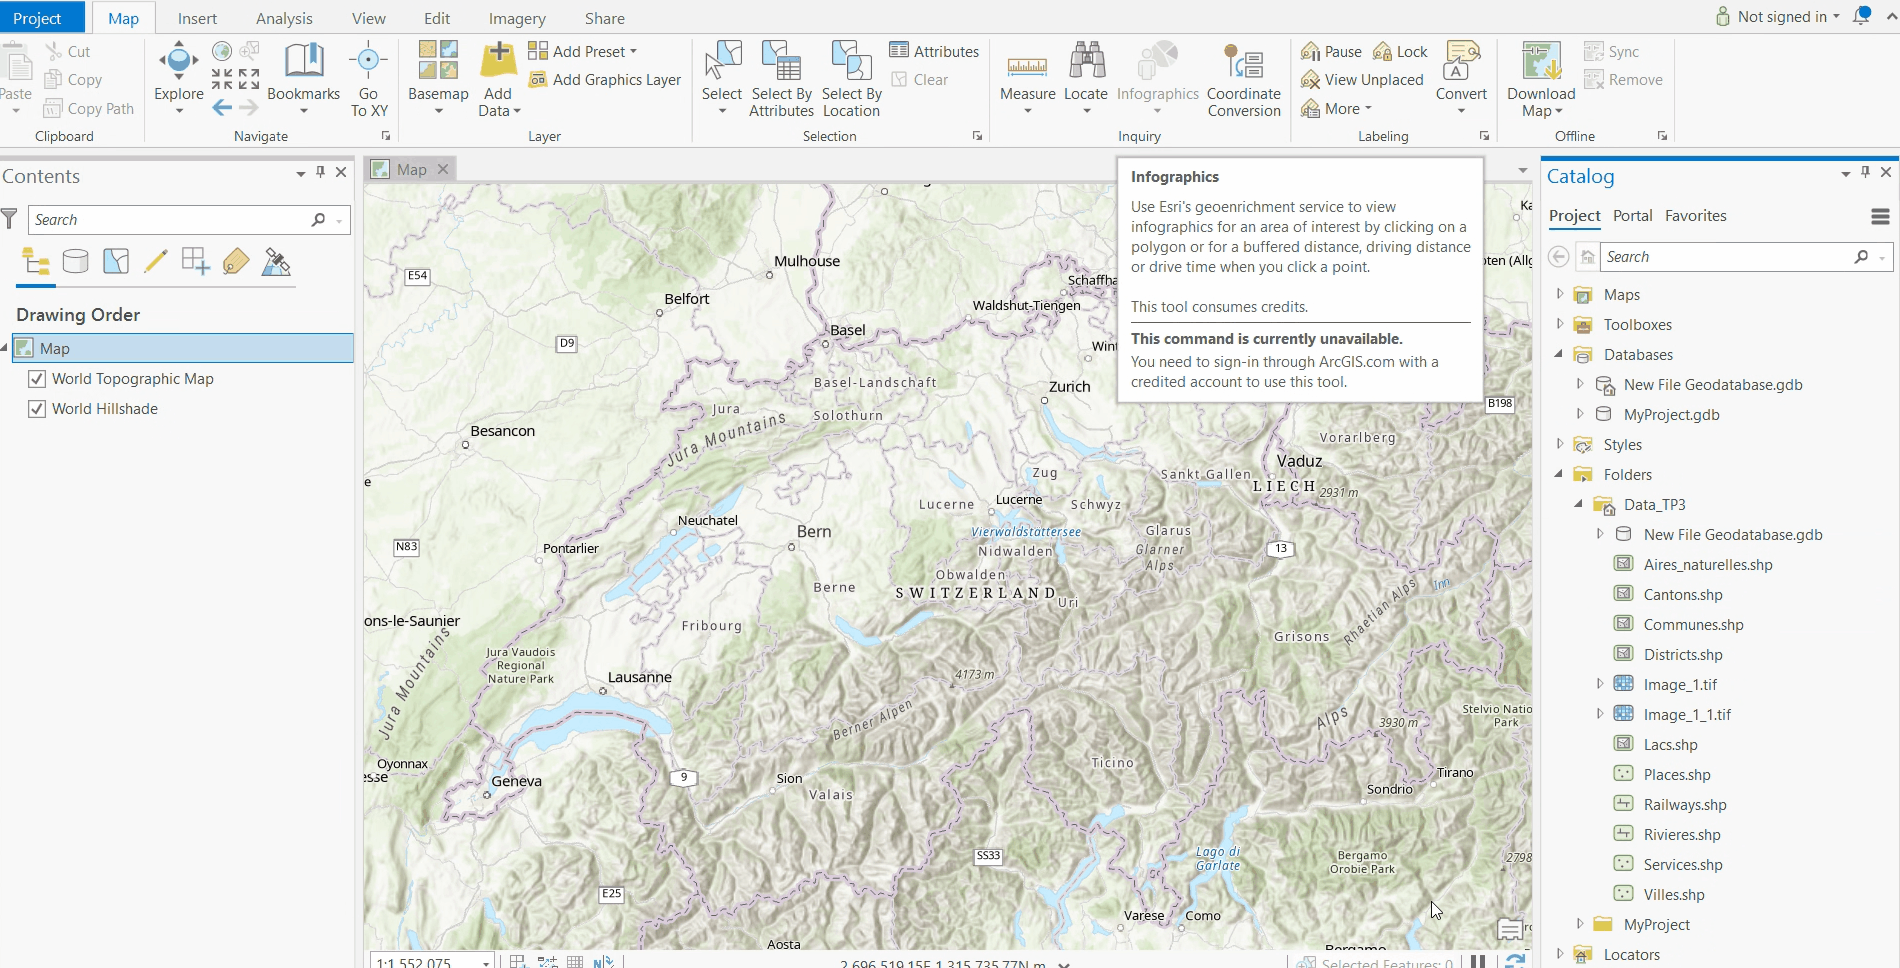Toggle World Hillshade layer visibility
1900x968 pixels.
point(37,409)
